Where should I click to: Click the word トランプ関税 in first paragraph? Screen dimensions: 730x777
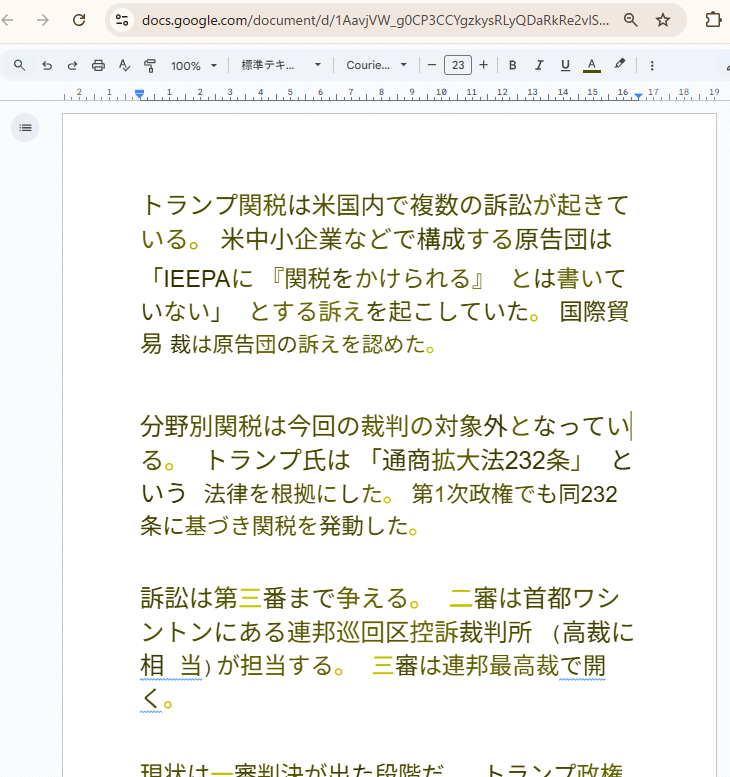215,205
